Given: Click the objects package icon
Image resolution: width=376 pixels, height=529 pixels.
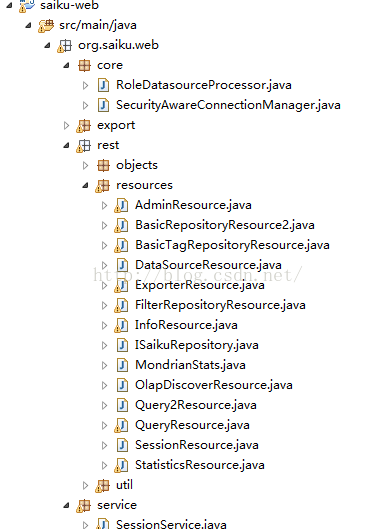Looking at the screenshot, I should (103, 165).
